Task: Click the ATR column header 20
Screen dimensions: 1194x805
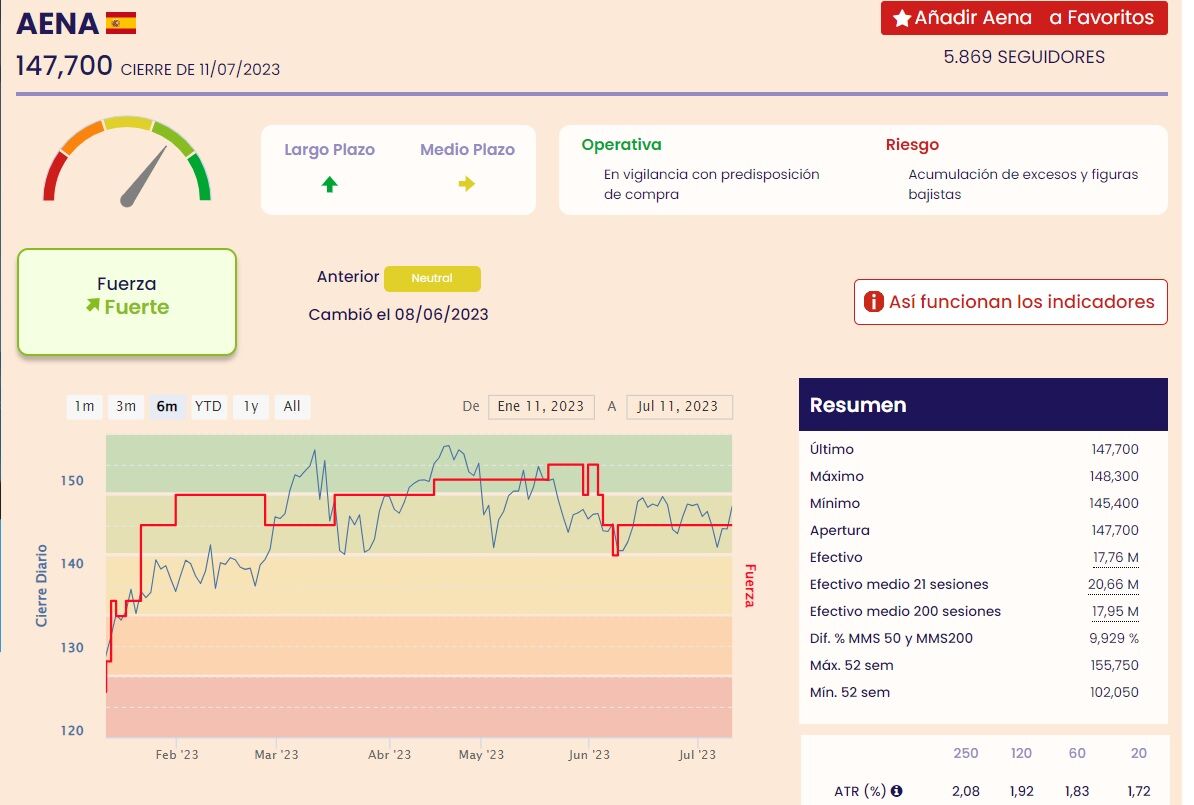Action: (x=1138, y=753)
